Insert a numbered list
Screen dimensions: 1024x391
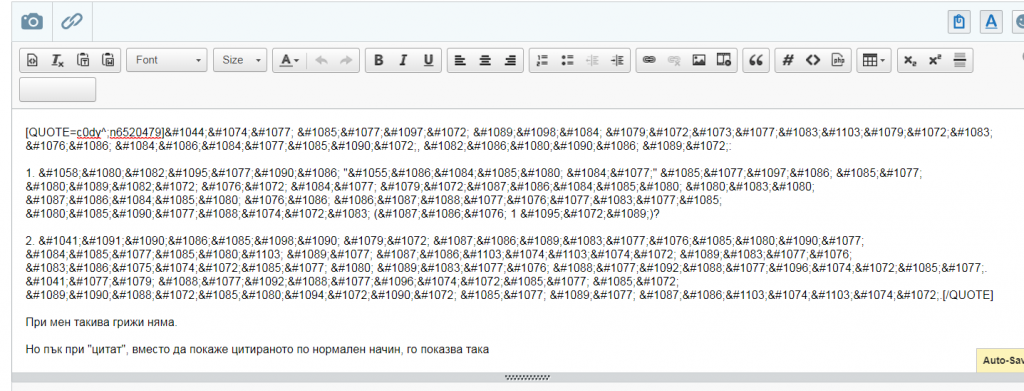(x=542, y=60)
